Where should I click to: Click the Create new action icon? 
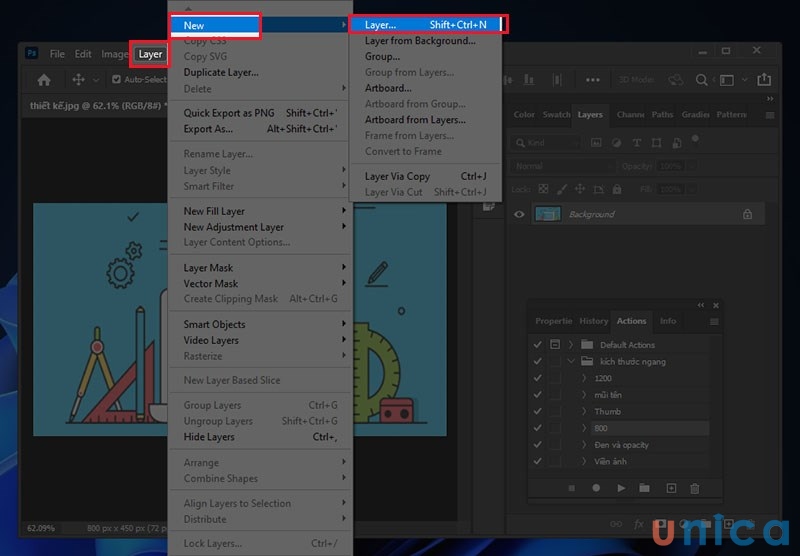point(671,488)
